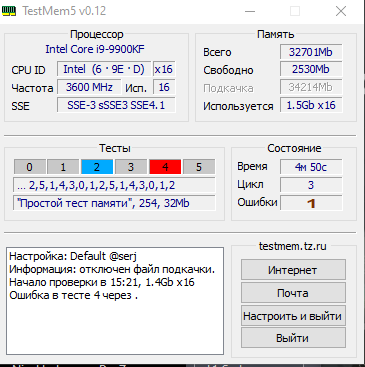Image resolution: width=365 pixels, height=367 pixels.
Task: Click the free memory value 2530Mb
Action: click(x=311, y=69)
